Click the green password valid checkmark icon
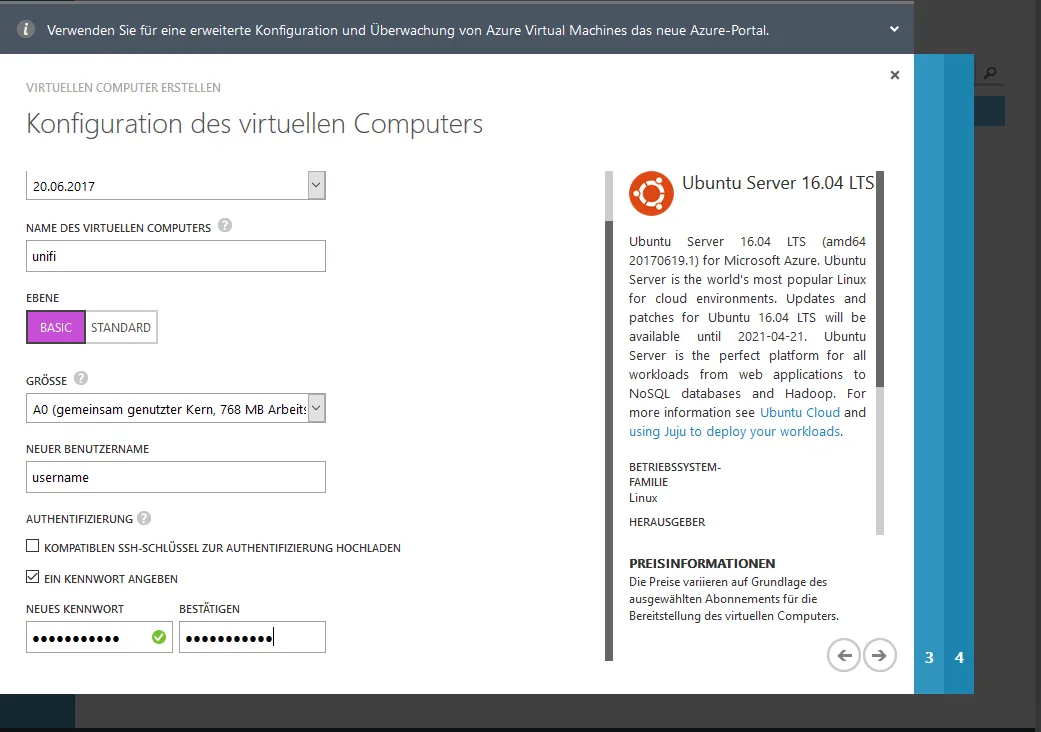Image resolution: width=1041 pixels, height=732 pixels. pos(159,637)
